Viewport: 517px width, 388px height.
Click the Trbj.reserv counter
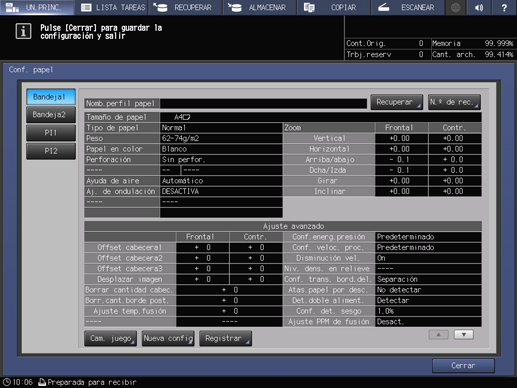pos(386,54)
